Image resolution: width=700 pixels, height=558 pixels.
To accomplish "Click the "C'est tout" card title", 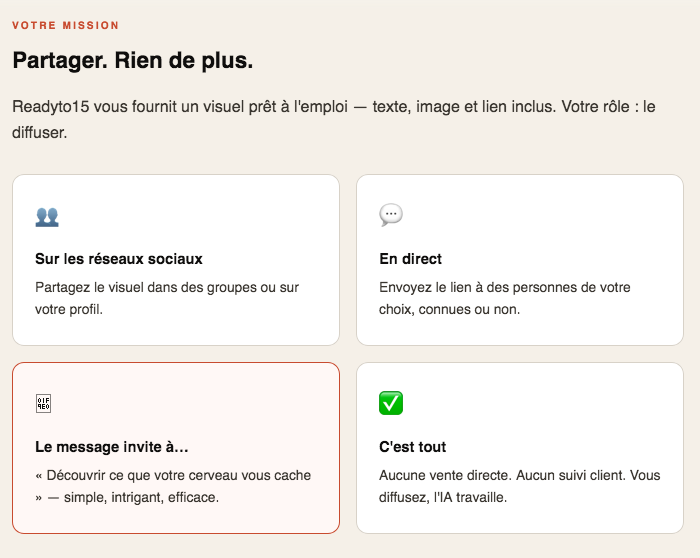I will (x=413, y=447).
